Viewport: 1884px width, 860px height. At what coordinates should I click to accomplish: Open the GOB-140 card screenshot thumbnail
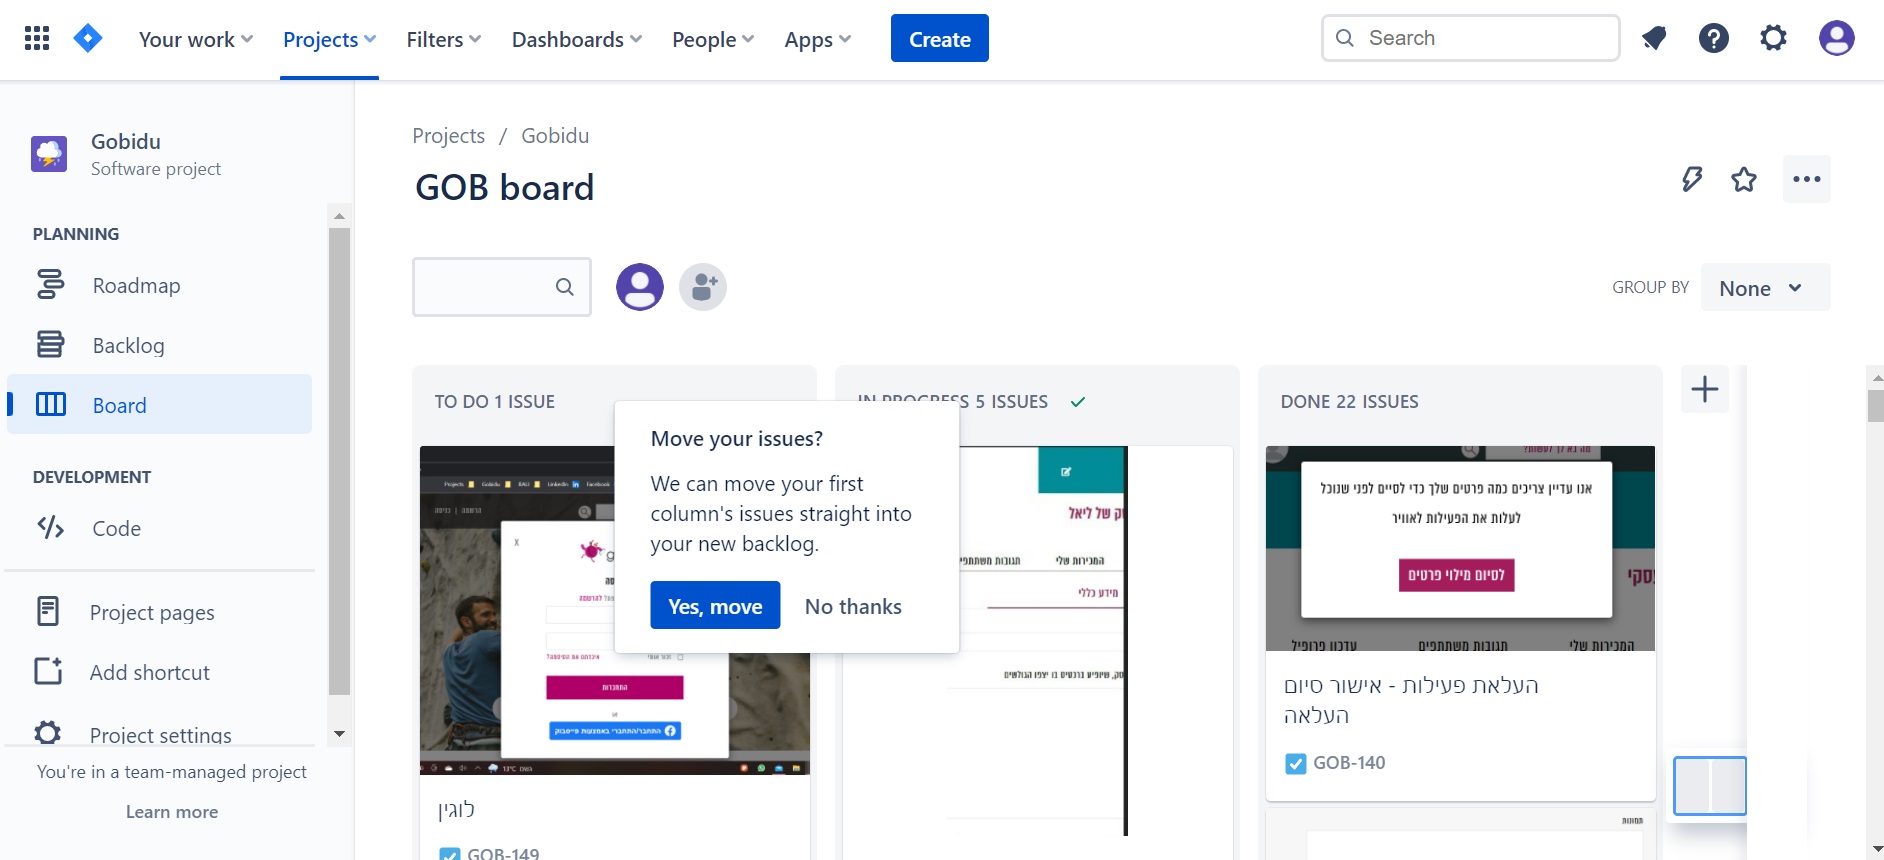1460,548
